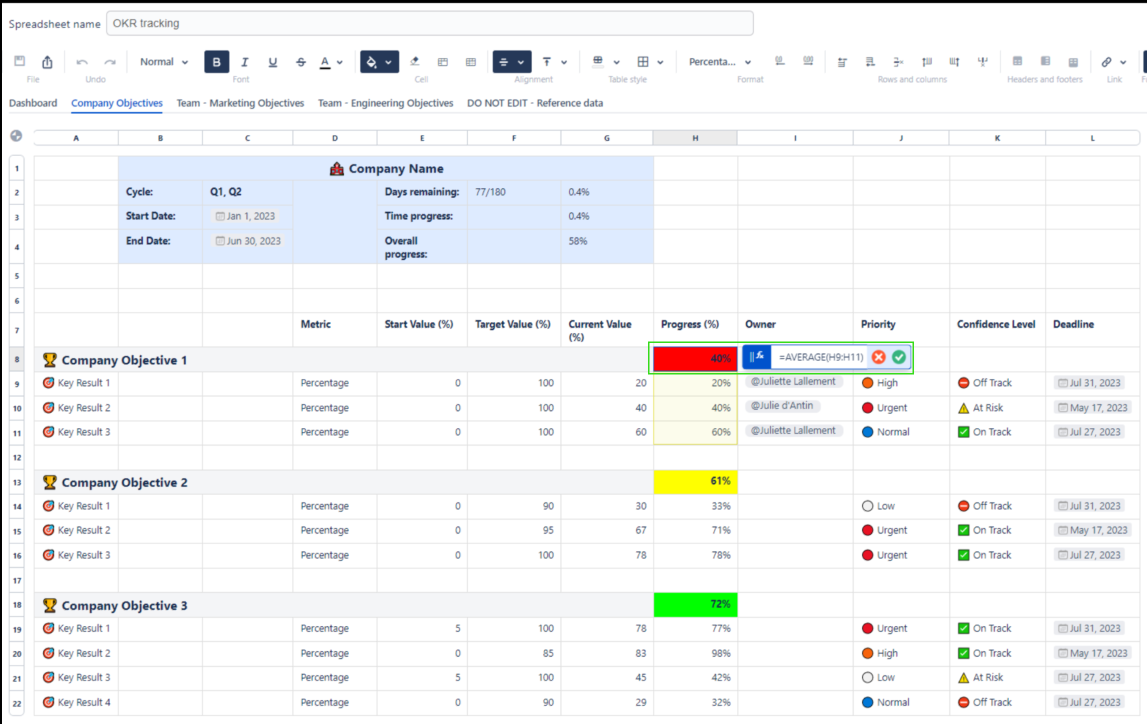Image resolution: width=1147 pixels, height=724 pixels.
Task: Confirm the formula with the green checkmark
Action: 899,357
